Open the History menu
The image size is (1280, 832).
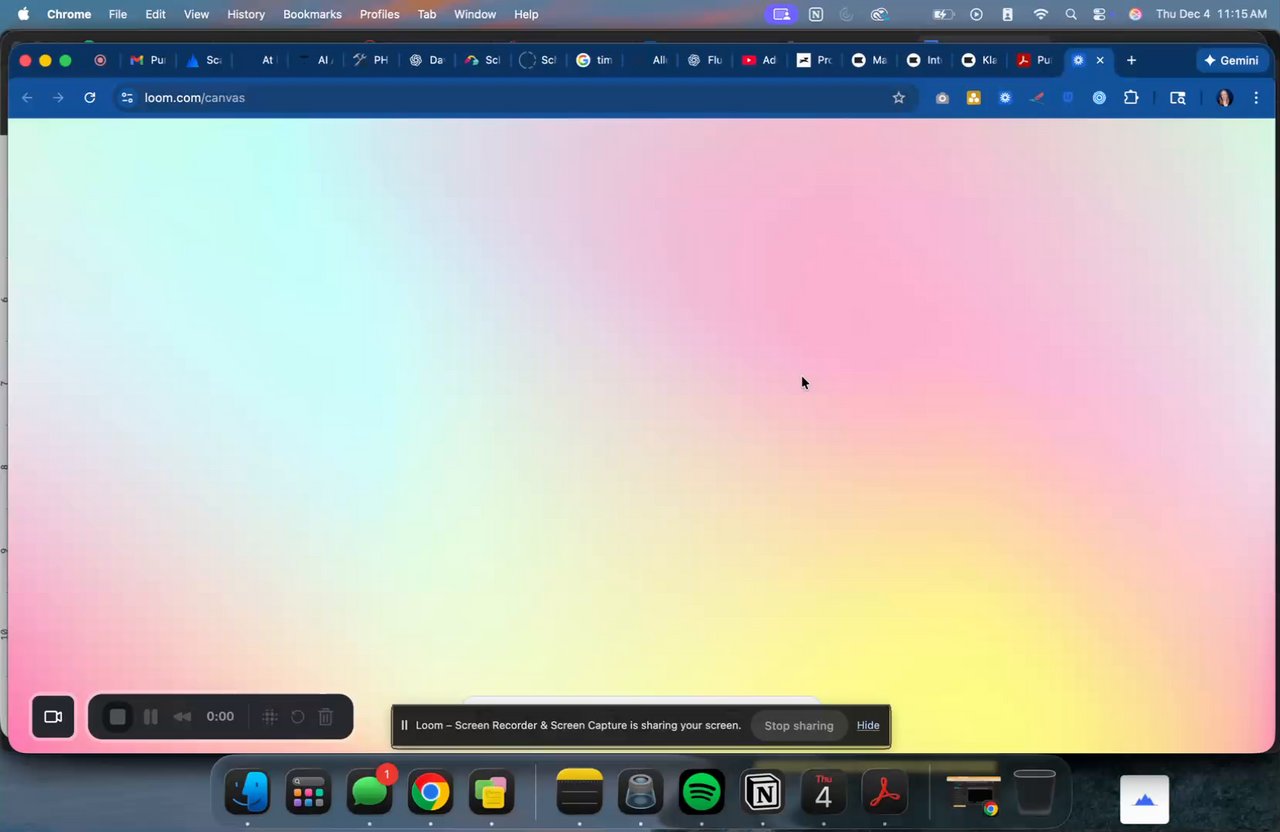[x=246, y=14]
